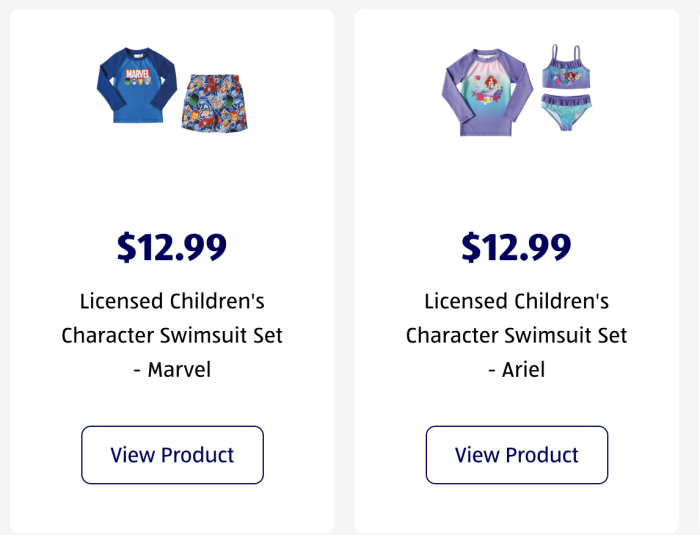700x535 pixels.
Task: Click the purple Ariel long-sleeve rash guard
Action: click(x=487, y=92)
